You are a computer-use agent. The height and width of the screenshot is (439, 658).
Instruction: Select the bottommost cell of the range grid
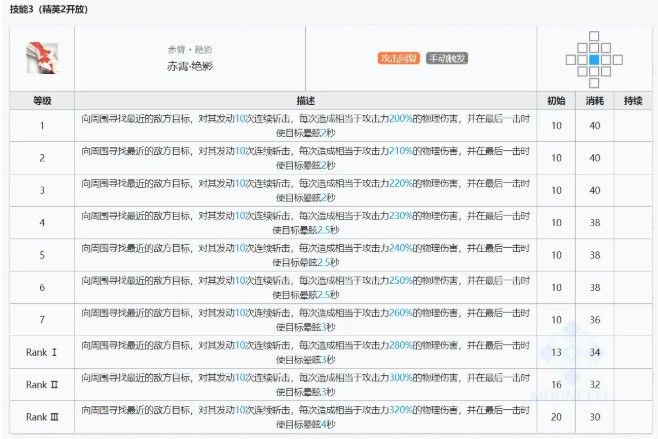pos(593,84)
